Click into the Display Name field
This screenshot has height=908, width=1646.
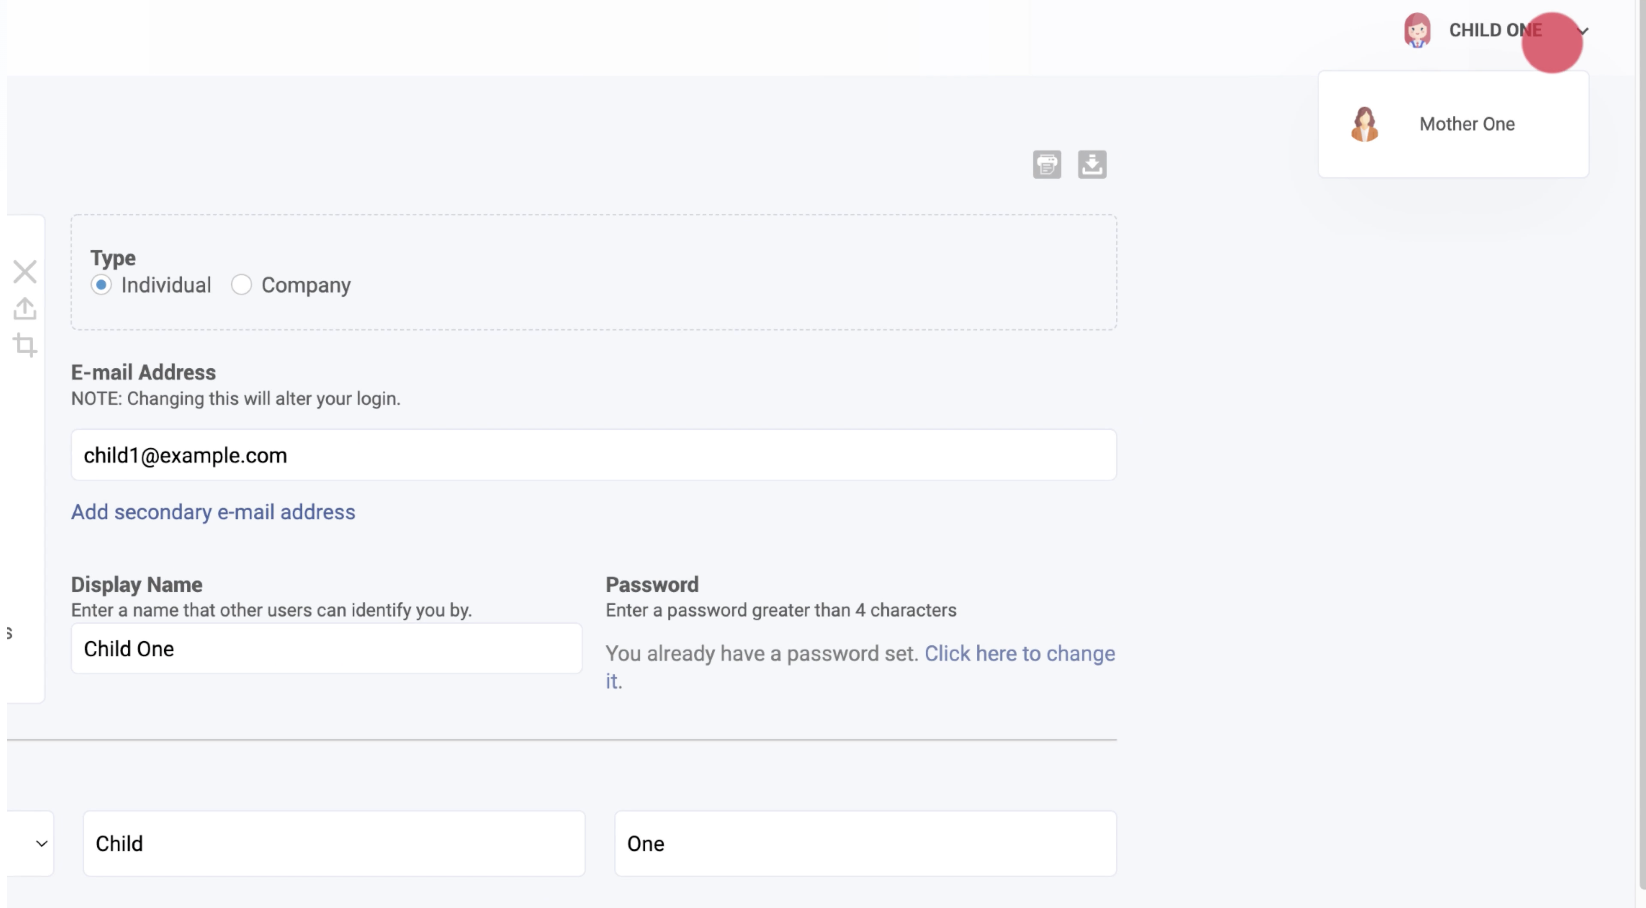click(x=326, y=649)
